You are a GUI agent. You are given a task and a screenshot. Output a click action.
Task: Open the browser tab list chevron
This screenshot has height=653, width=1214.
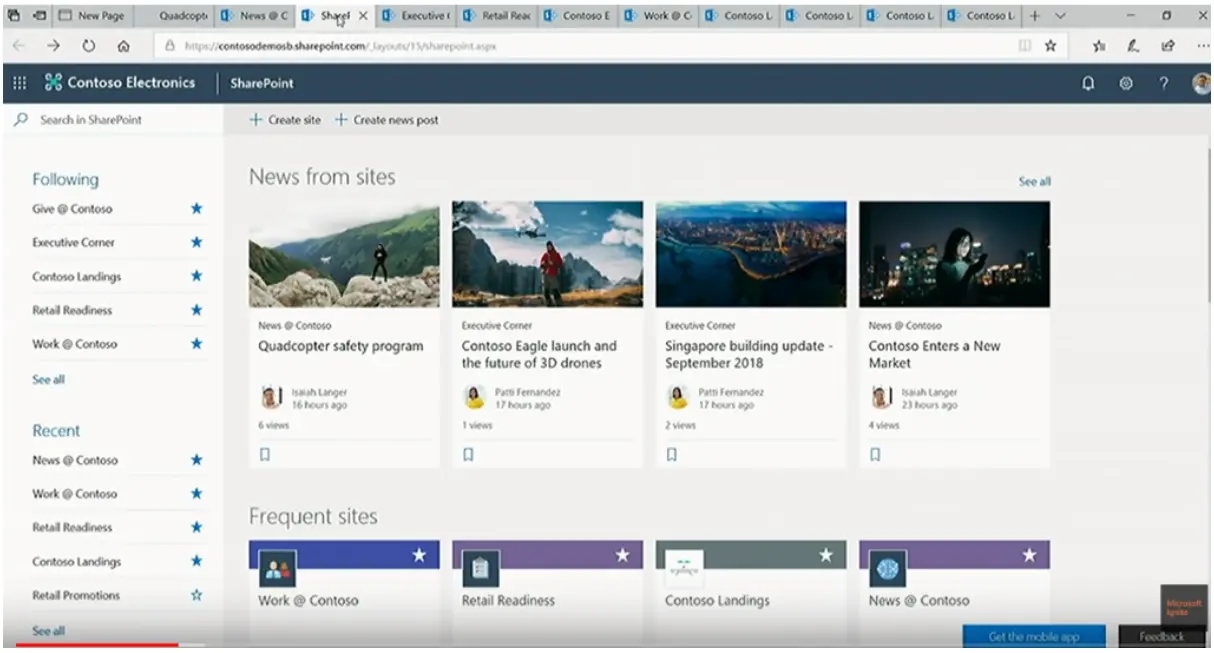coord(1061,16)
